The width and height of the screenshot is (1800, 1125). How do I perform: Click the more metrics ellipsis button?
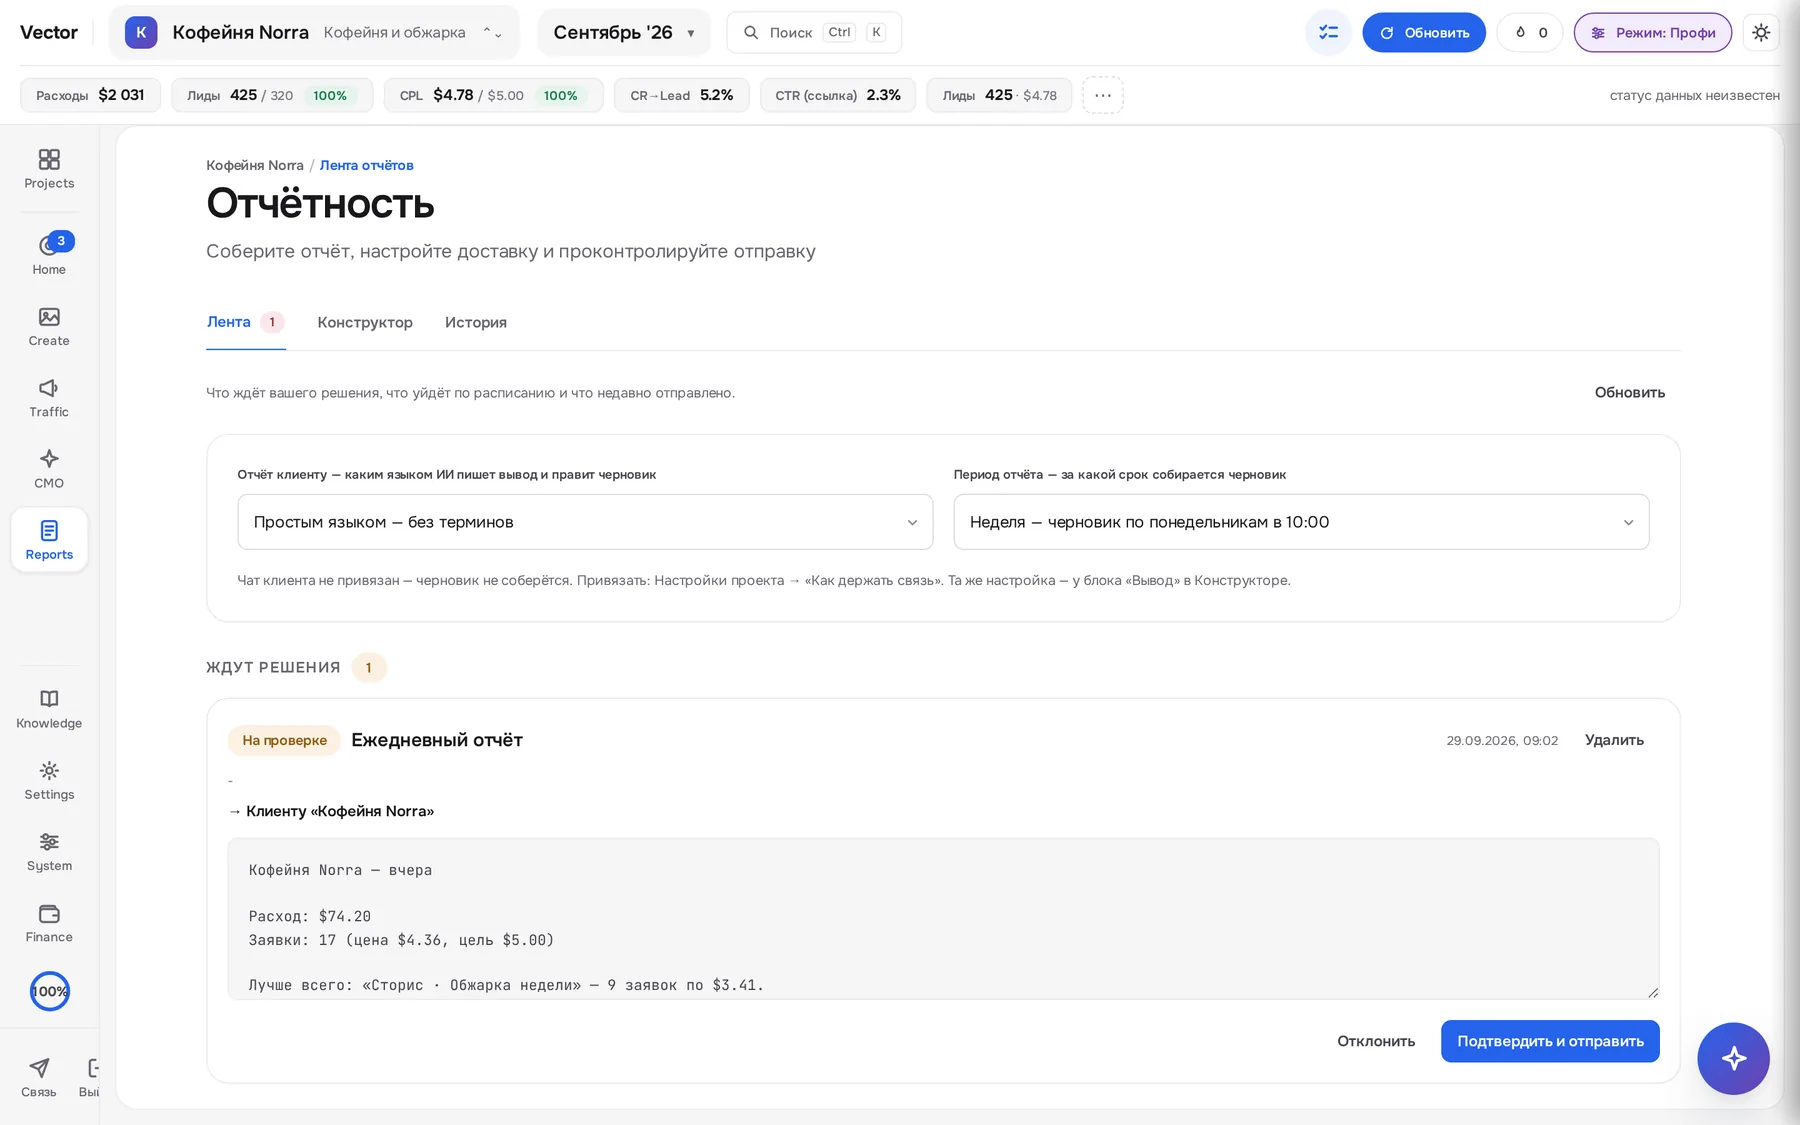click(1103, 95)
